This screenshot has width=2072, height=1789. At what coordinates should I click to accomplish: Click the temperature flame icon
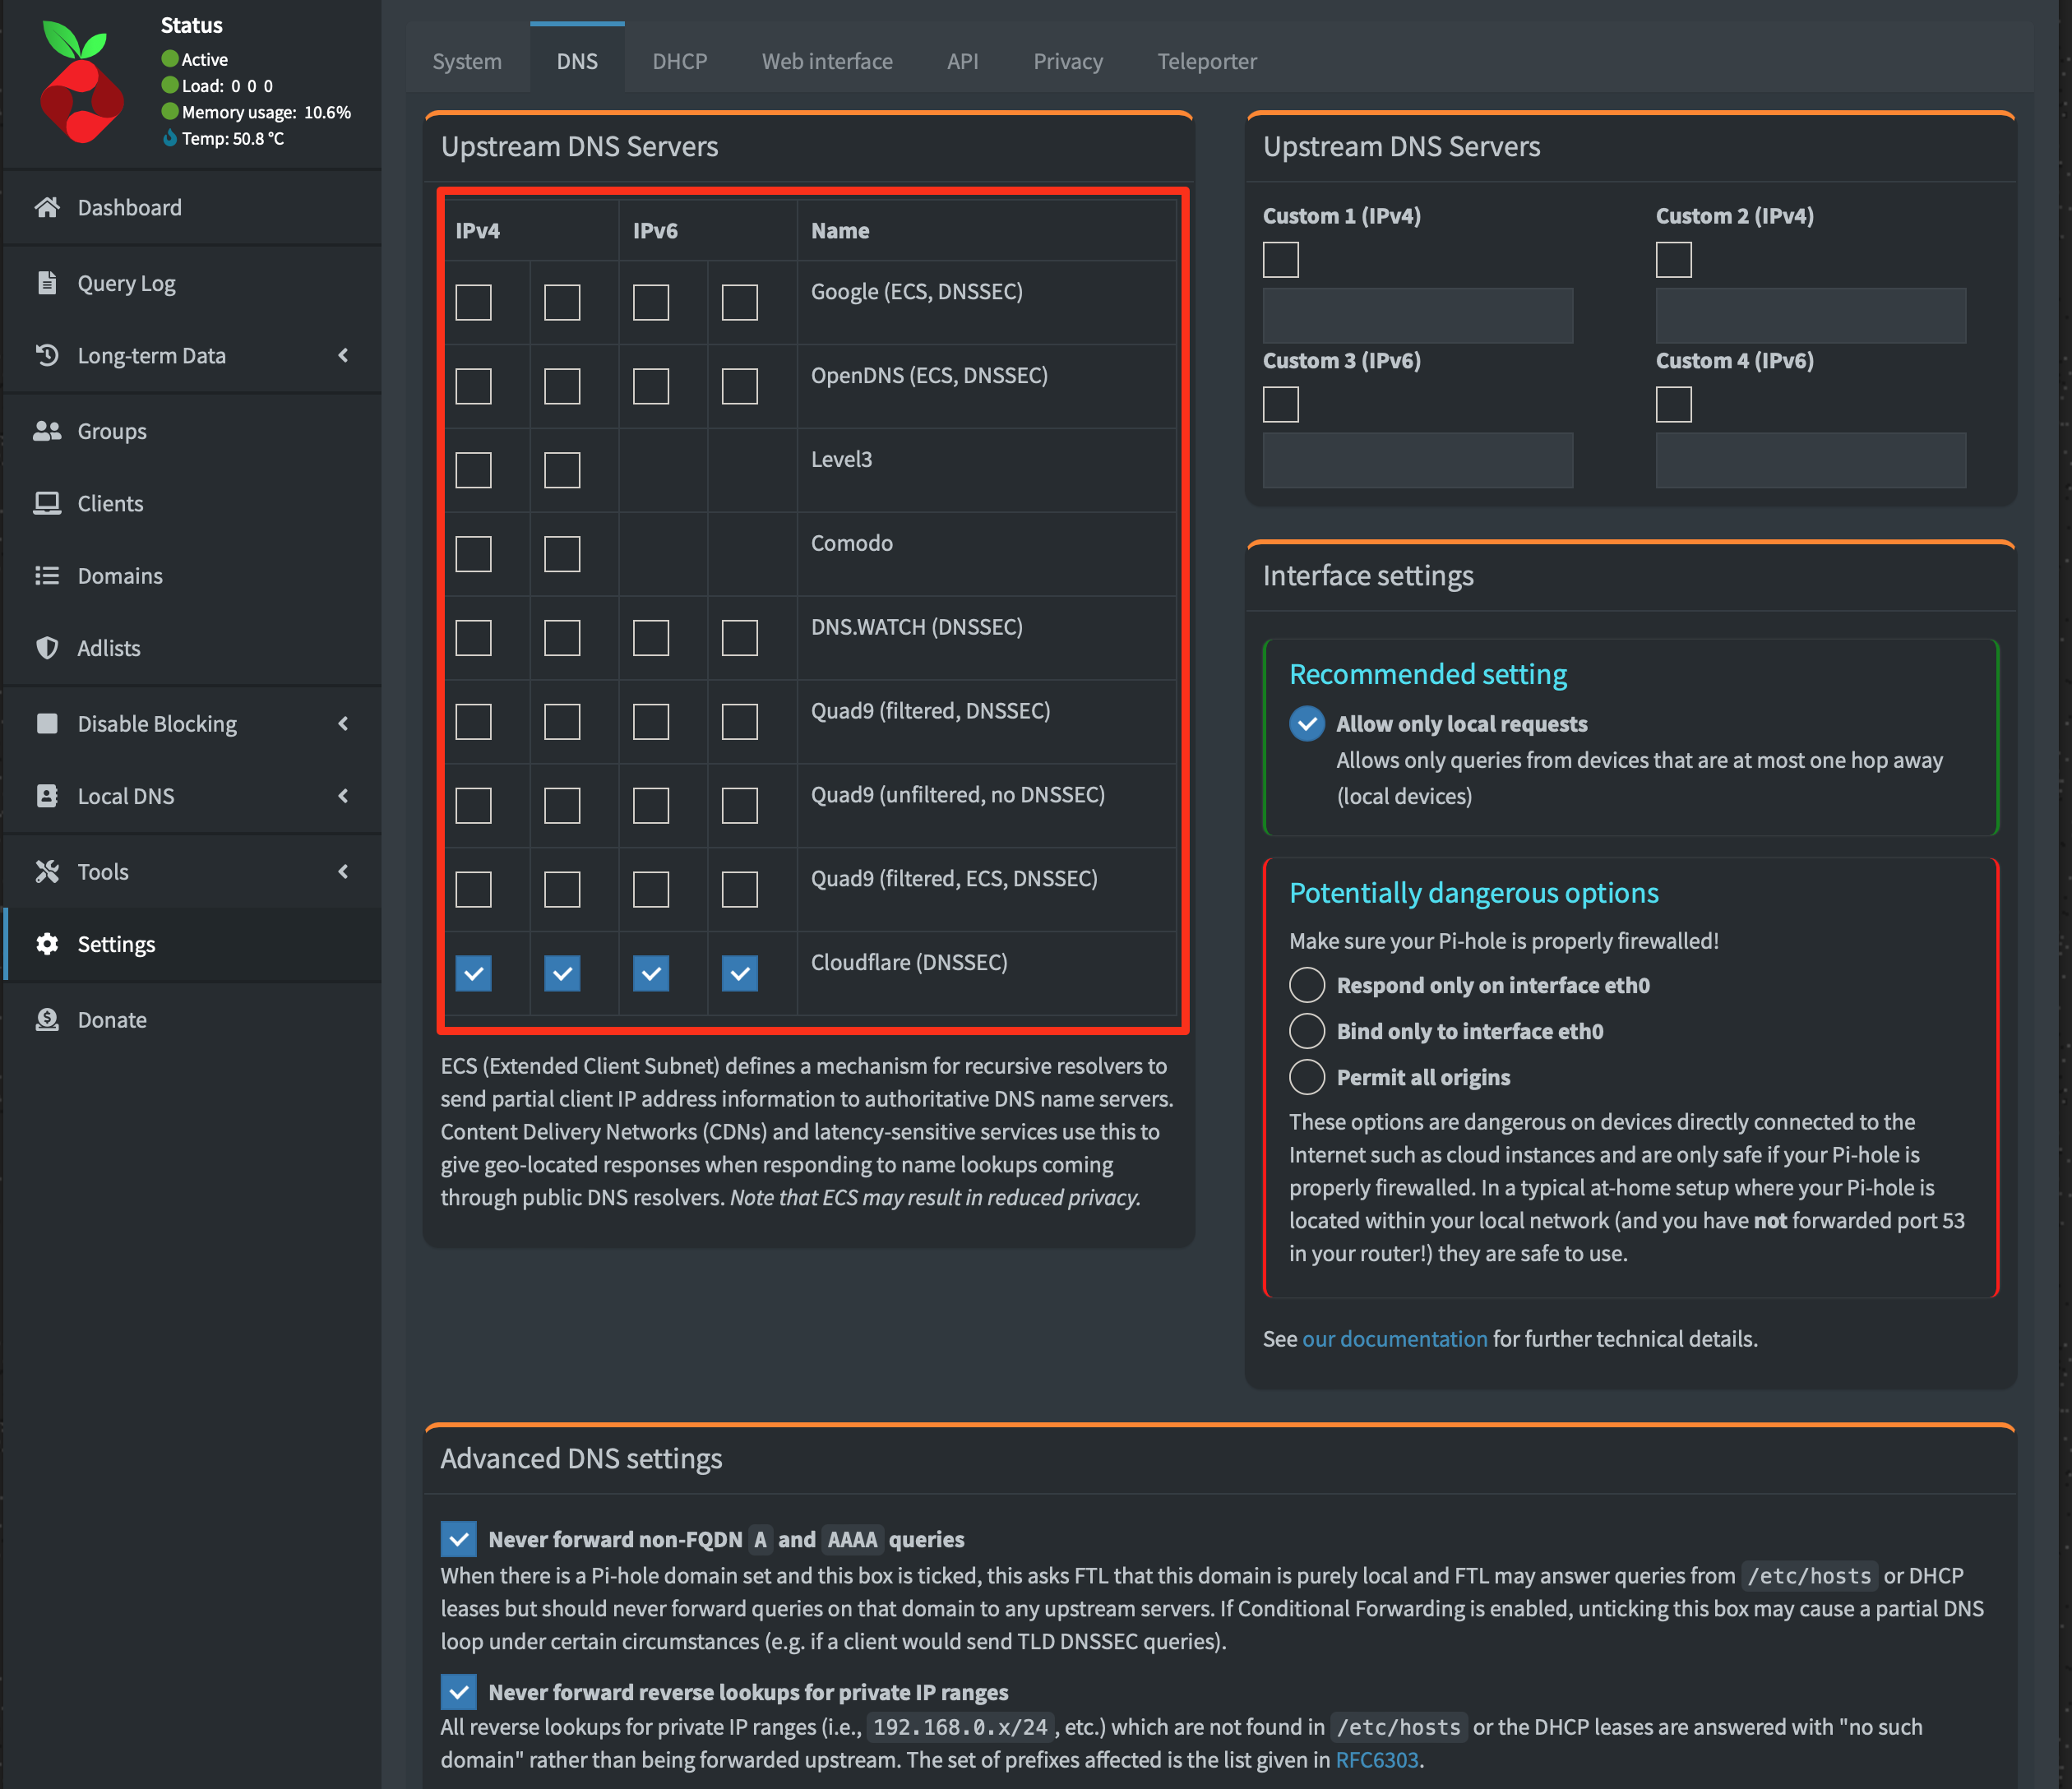tap(170, 138)
